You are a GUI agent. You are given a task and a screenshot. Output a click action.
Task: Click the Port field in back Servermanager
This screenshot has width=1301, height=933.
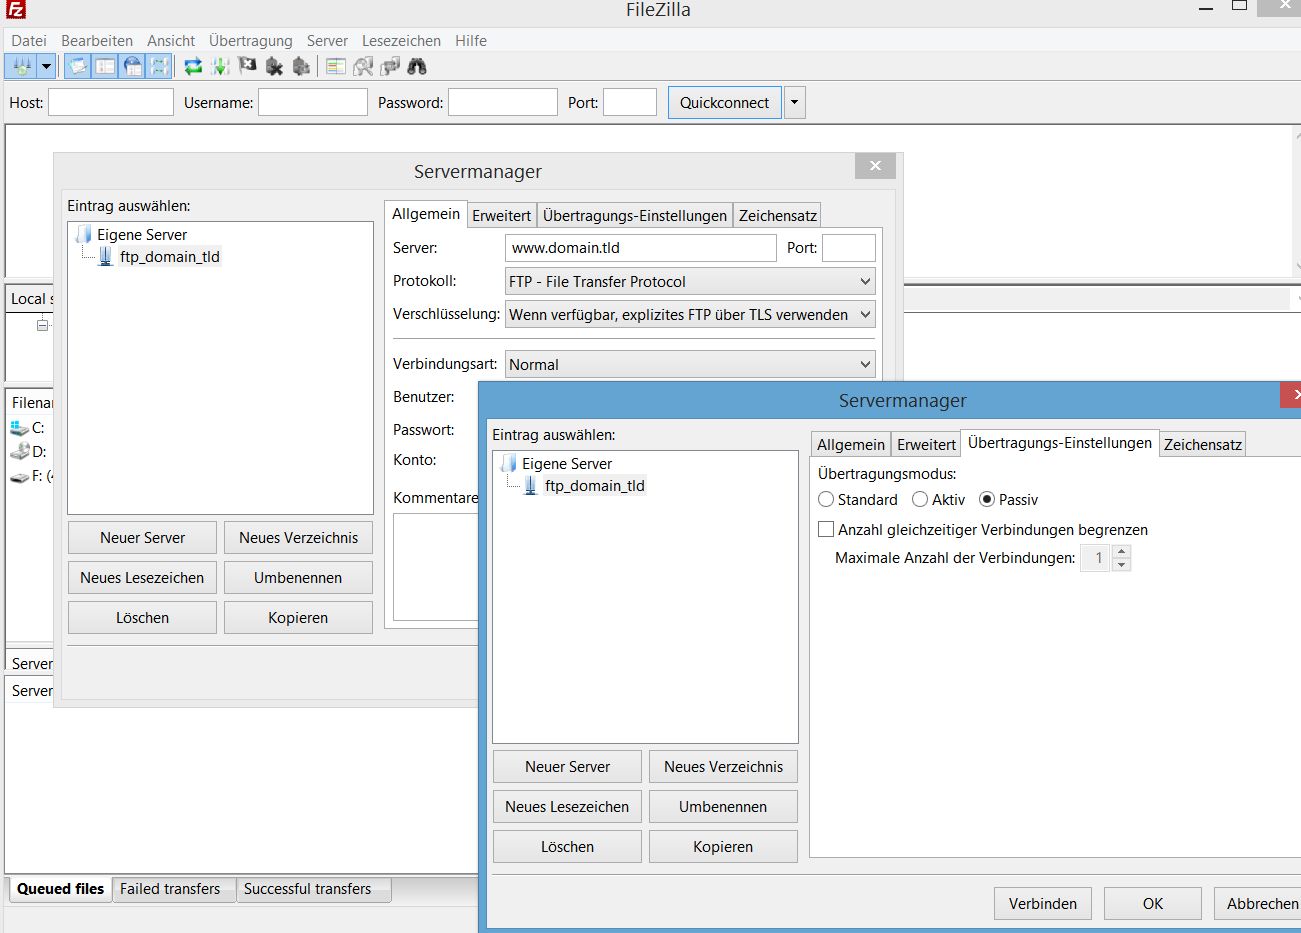[x=849, y=248]
